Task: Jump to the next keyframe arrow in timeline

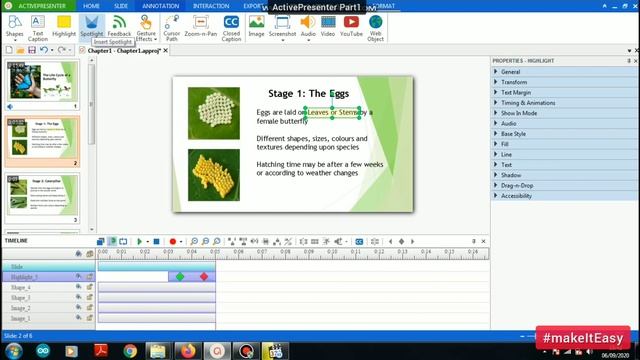Action: click(x=413, y=241)
